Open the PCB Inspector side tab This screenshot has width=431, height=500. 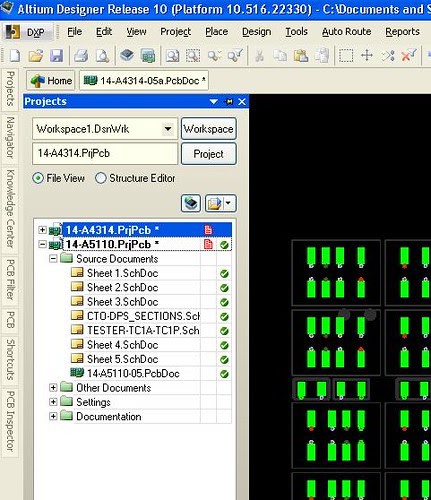[x=10, y=421]
